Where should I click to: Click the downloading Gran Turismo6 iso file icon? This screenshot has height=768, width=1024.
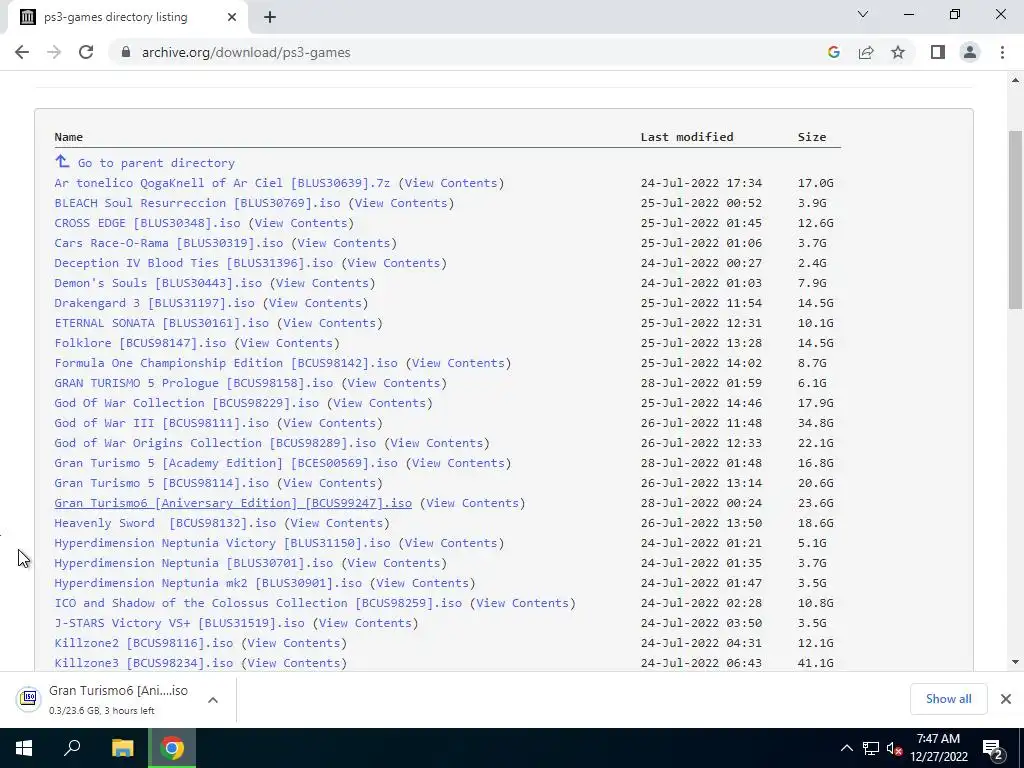[x=29, y=699]
